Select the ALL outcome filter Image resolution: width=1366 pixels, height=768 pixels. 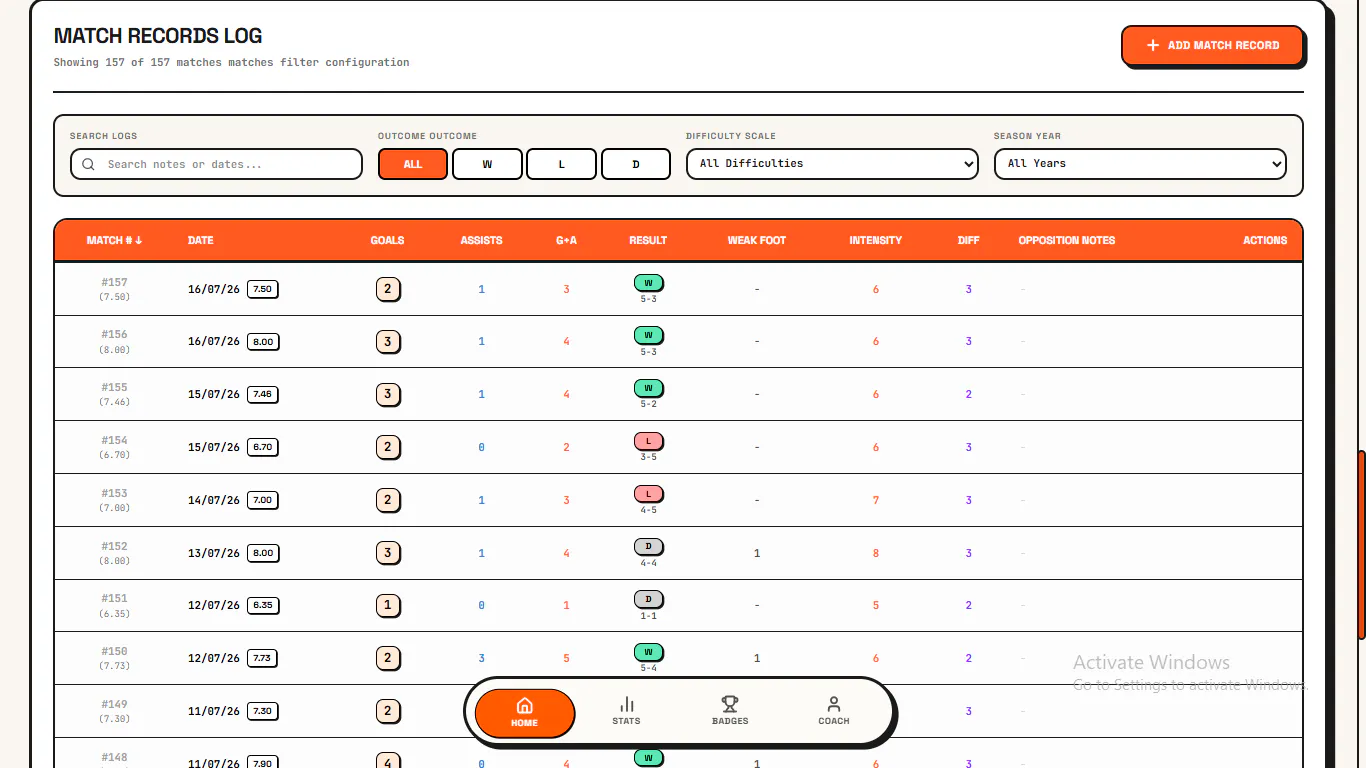point(413,164)
